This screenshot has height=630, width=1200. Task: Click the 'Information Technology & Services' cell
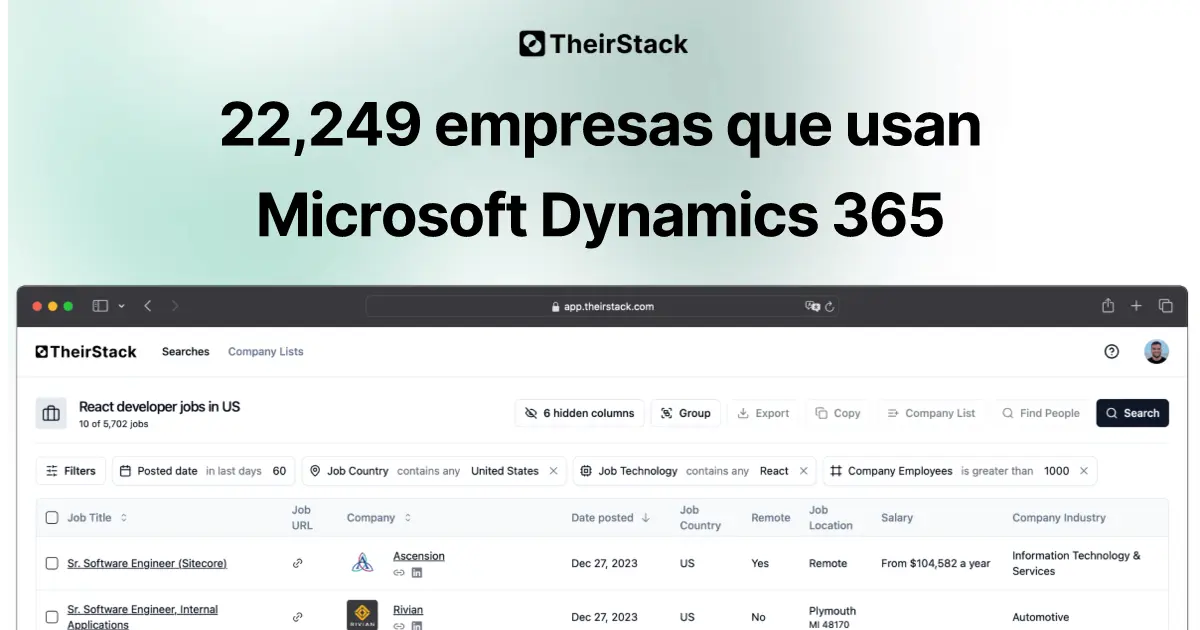pos(1077,564)
